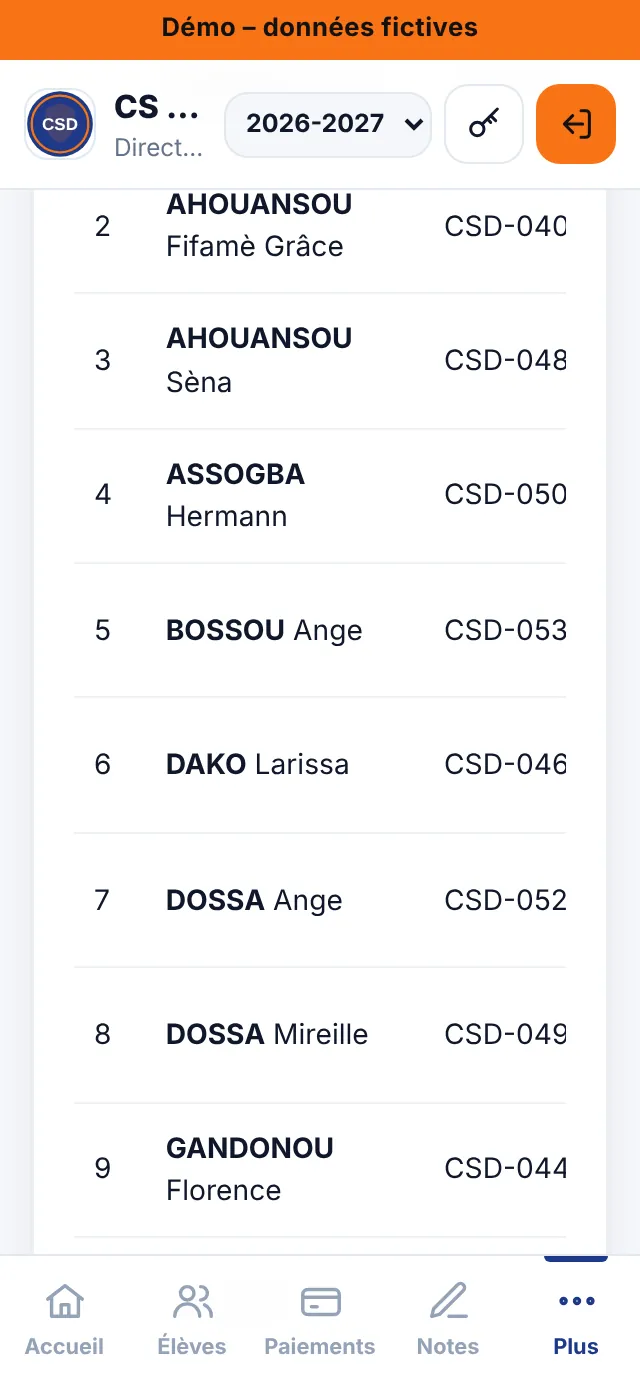
Task: Open the Paiements card icon
Action: [x=320, y=1302]
